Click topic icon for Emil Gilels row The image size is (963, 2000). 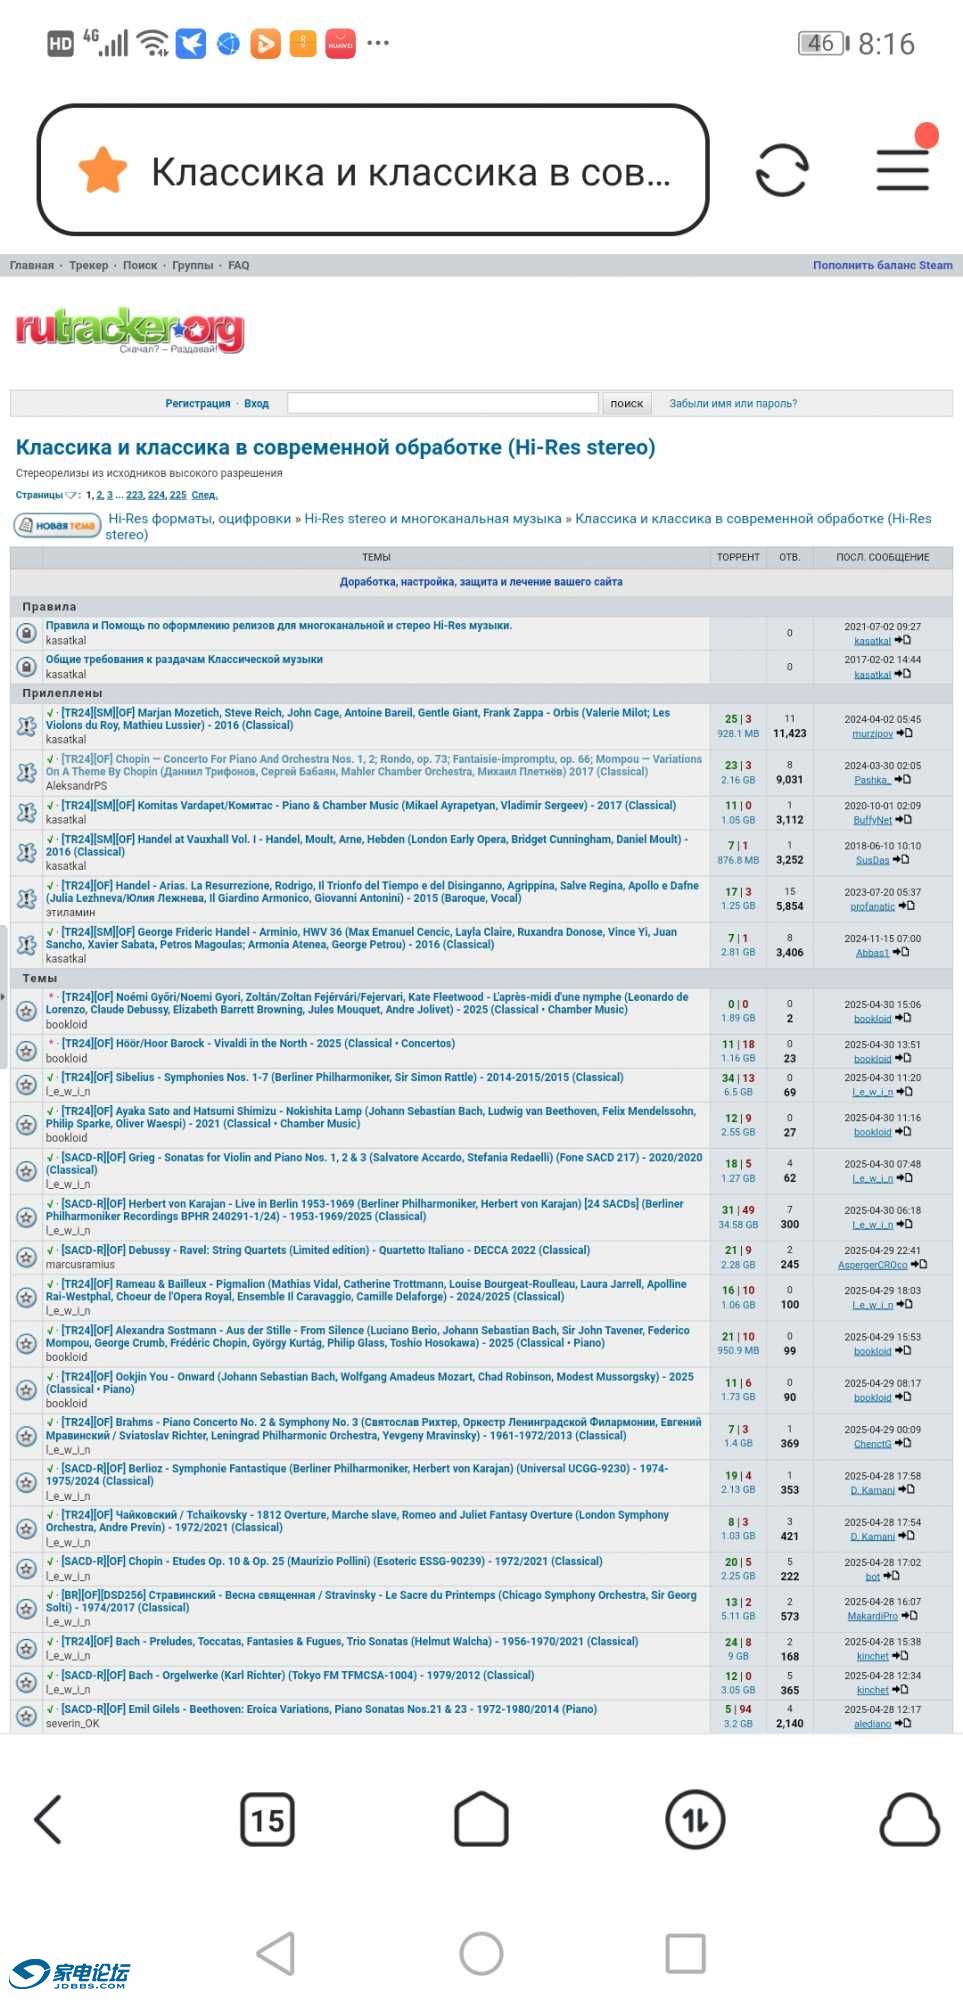[x=27, y=1716]
